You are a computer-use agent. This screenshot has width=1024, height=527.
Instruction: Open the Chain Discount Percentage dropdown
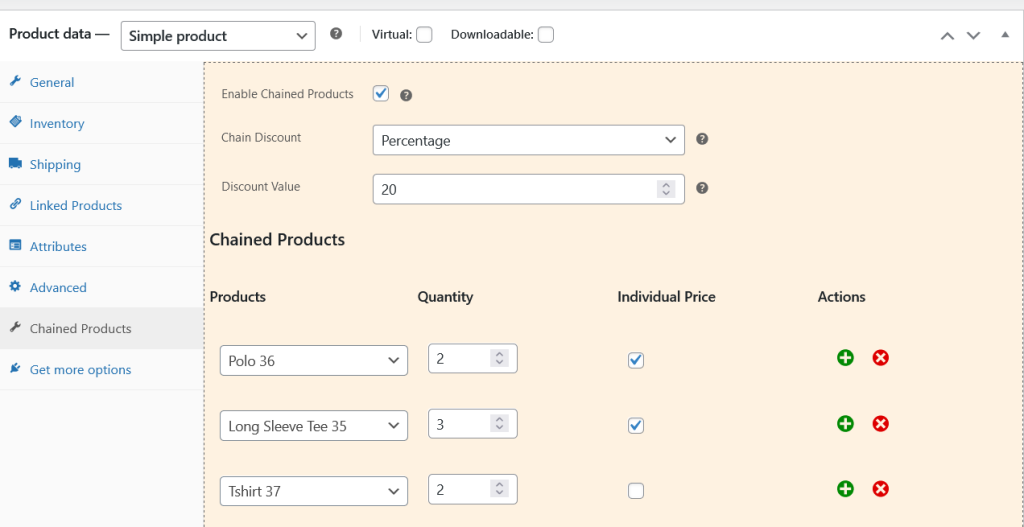(x=528, y=141)
